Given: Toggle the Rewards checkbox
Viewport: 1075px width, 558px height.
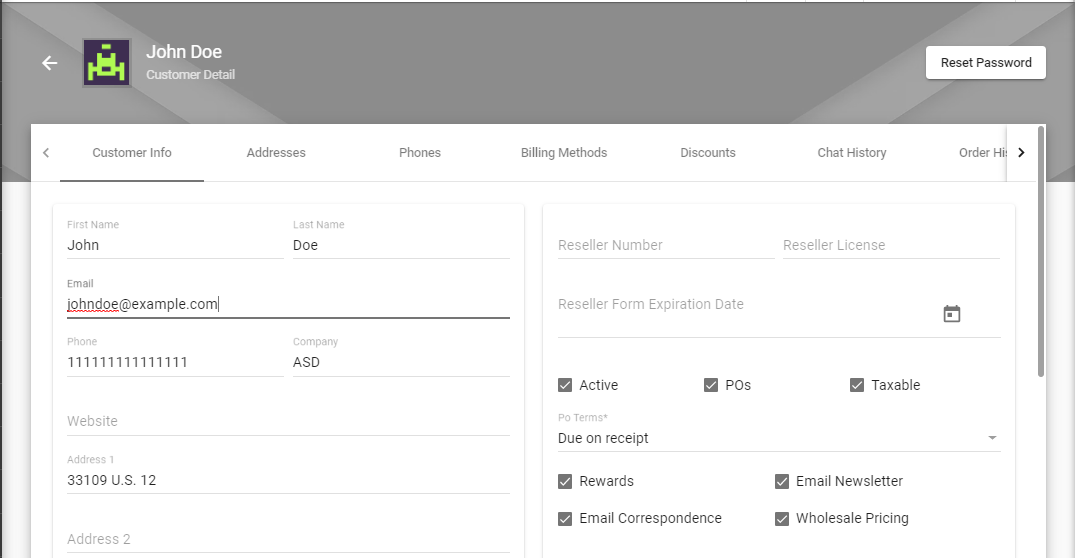Looking at the screenshot, I should click(565, 481).
